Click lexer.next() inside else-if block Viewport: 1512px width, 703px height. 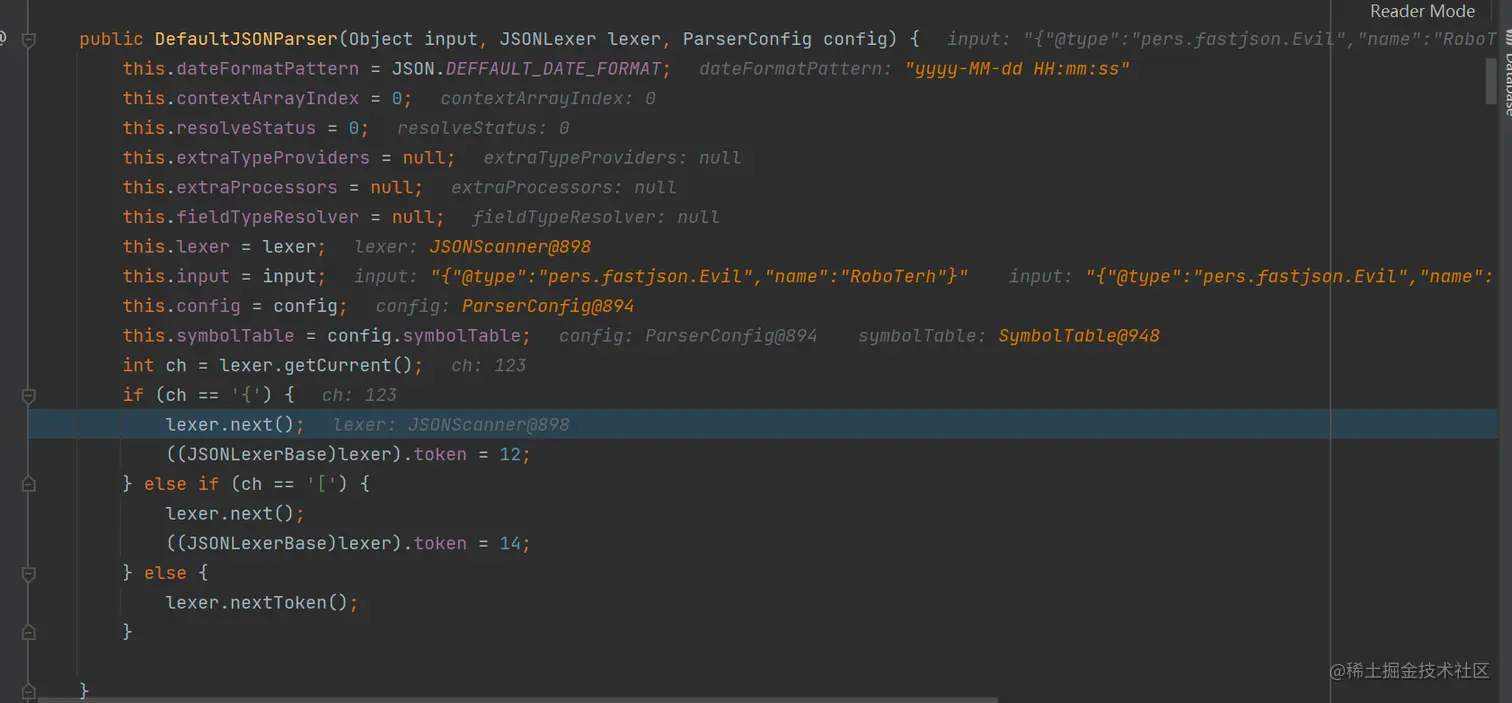[x=234, y=513]
